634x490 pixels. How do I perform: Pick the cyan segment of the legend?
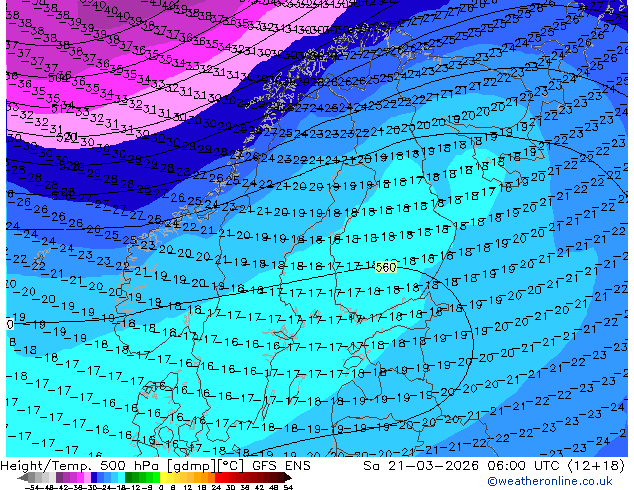click(x=122, y=478)
